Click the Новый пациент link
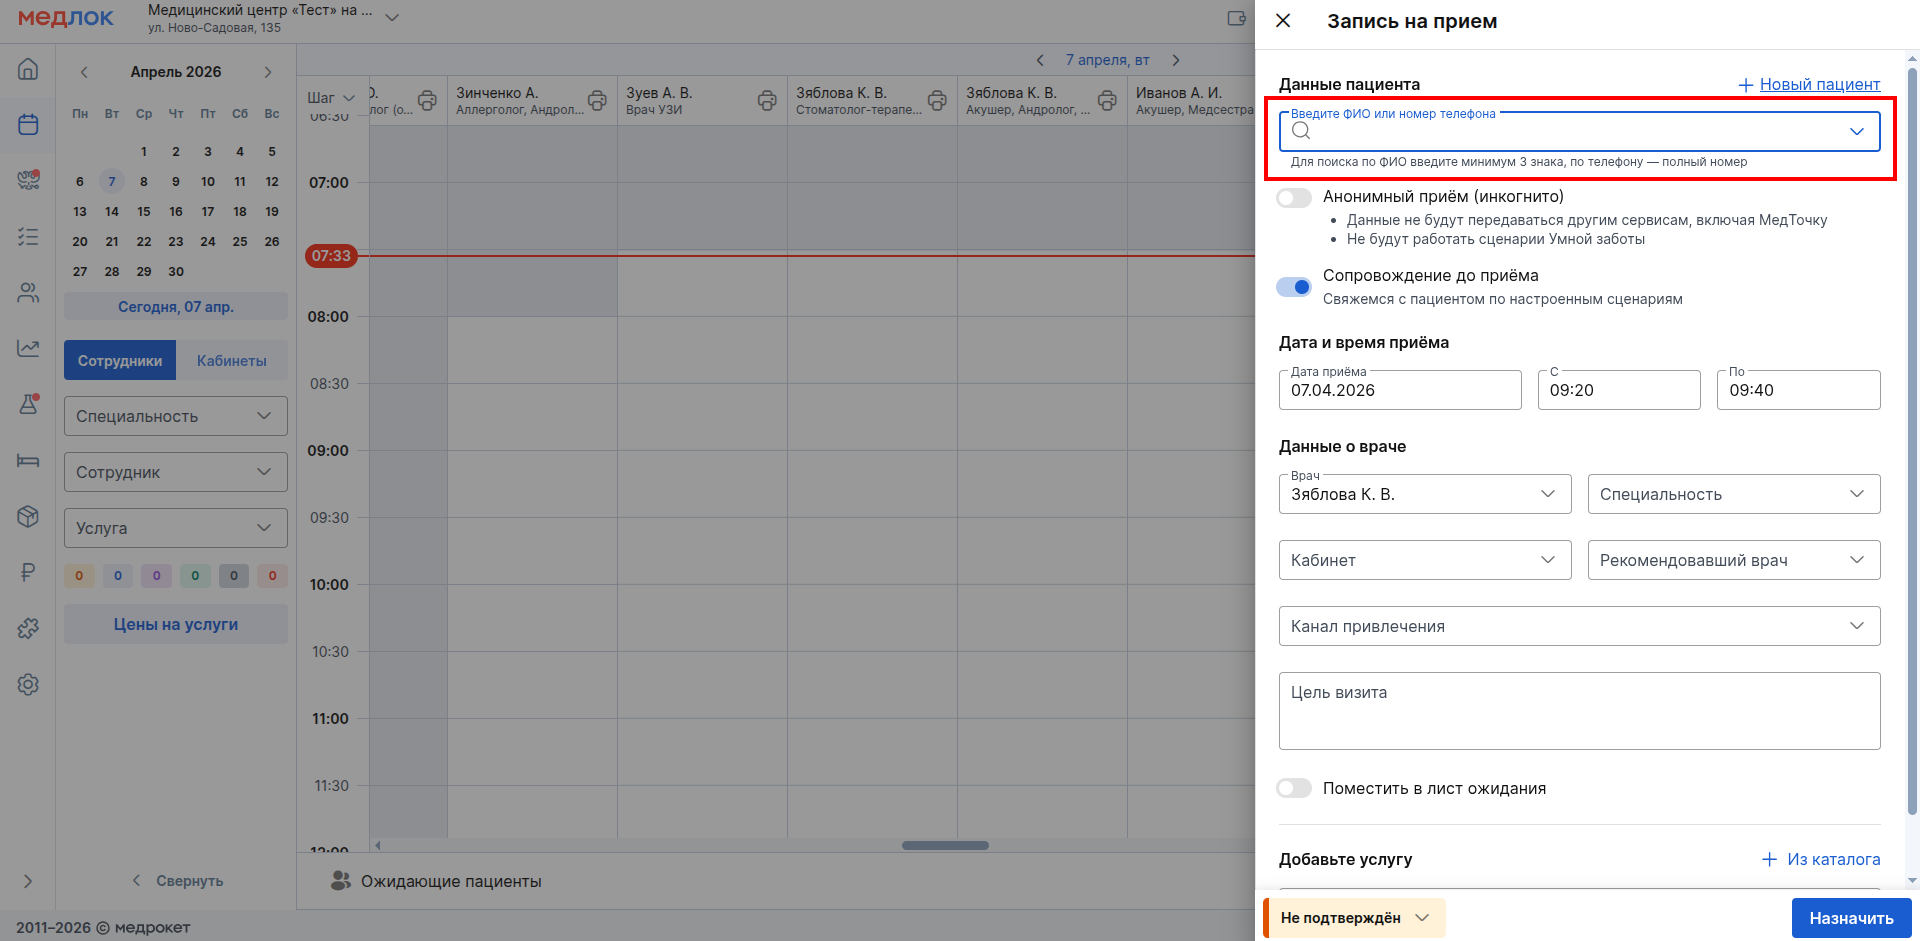The height and width of the screenshot is (941, 1920). (1819, 85)
